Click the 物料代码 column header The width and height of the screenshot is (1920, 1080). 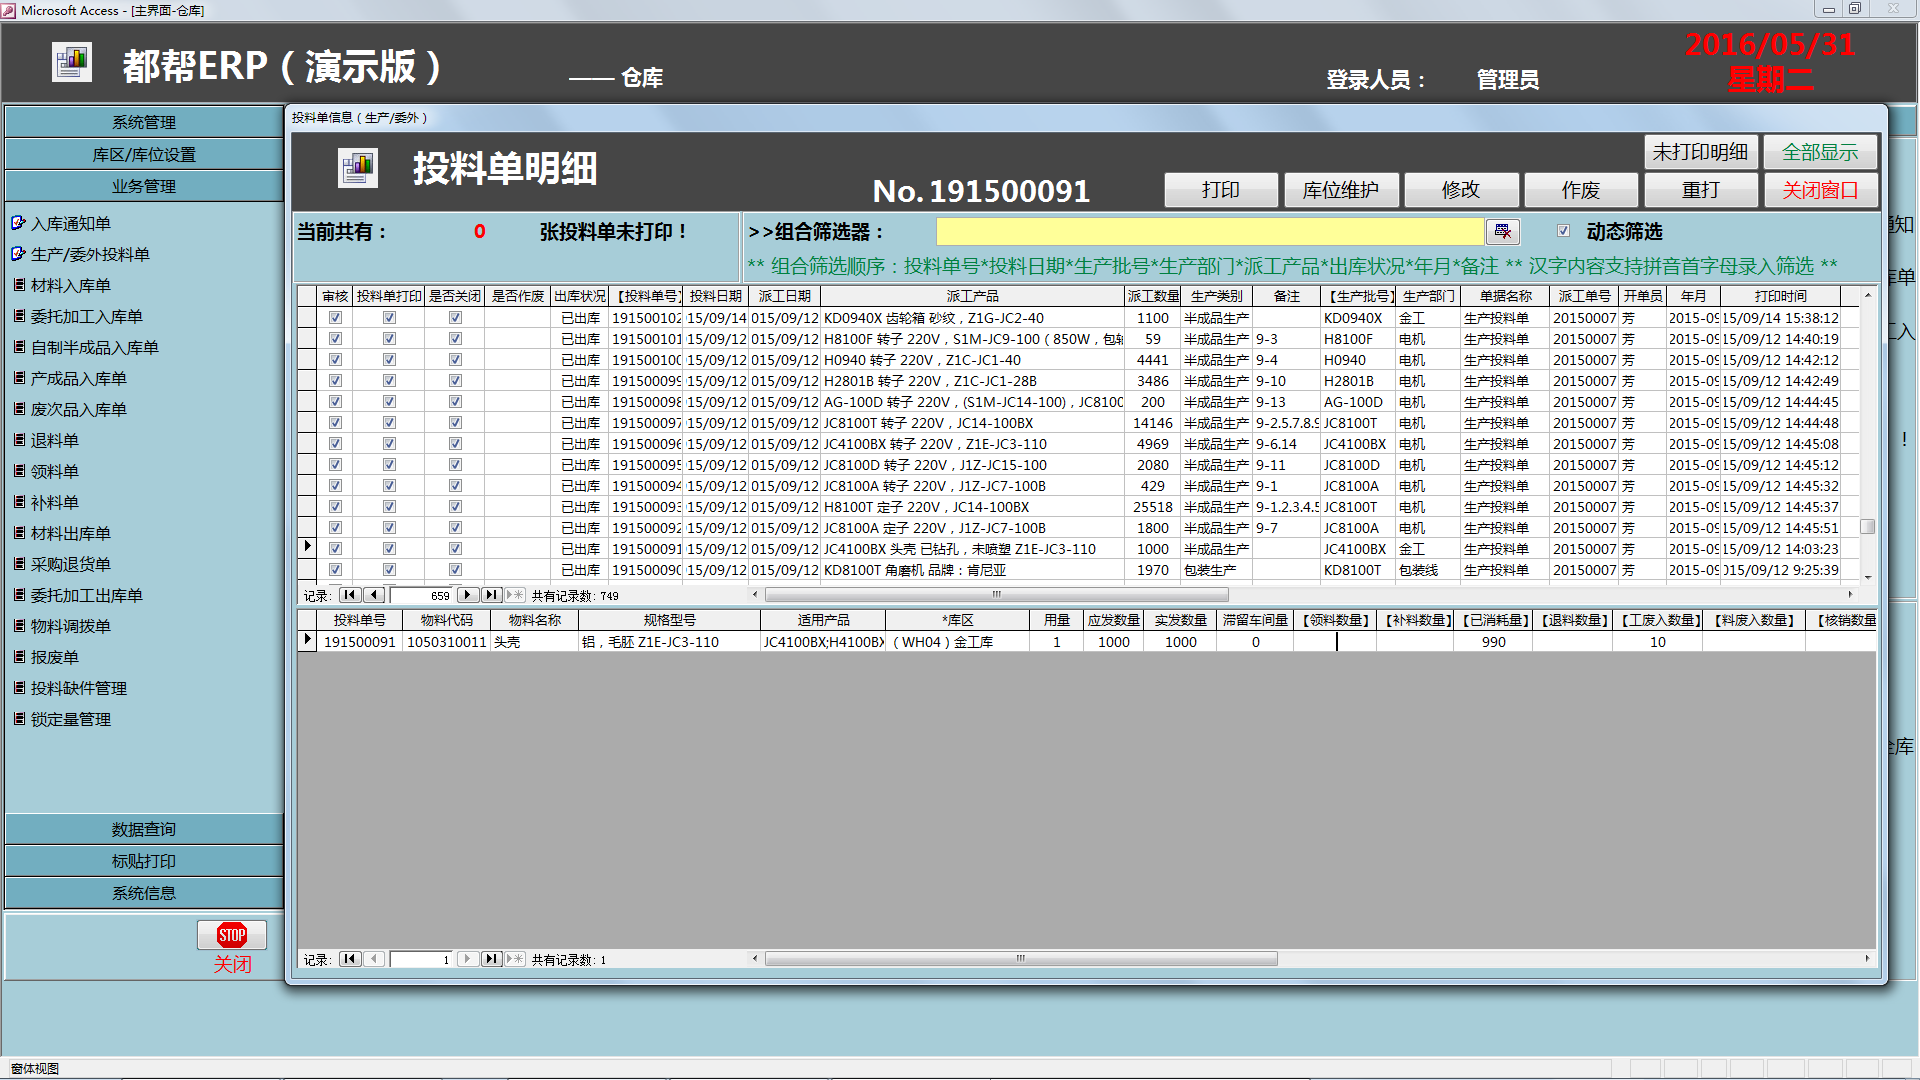click(447, 620)
